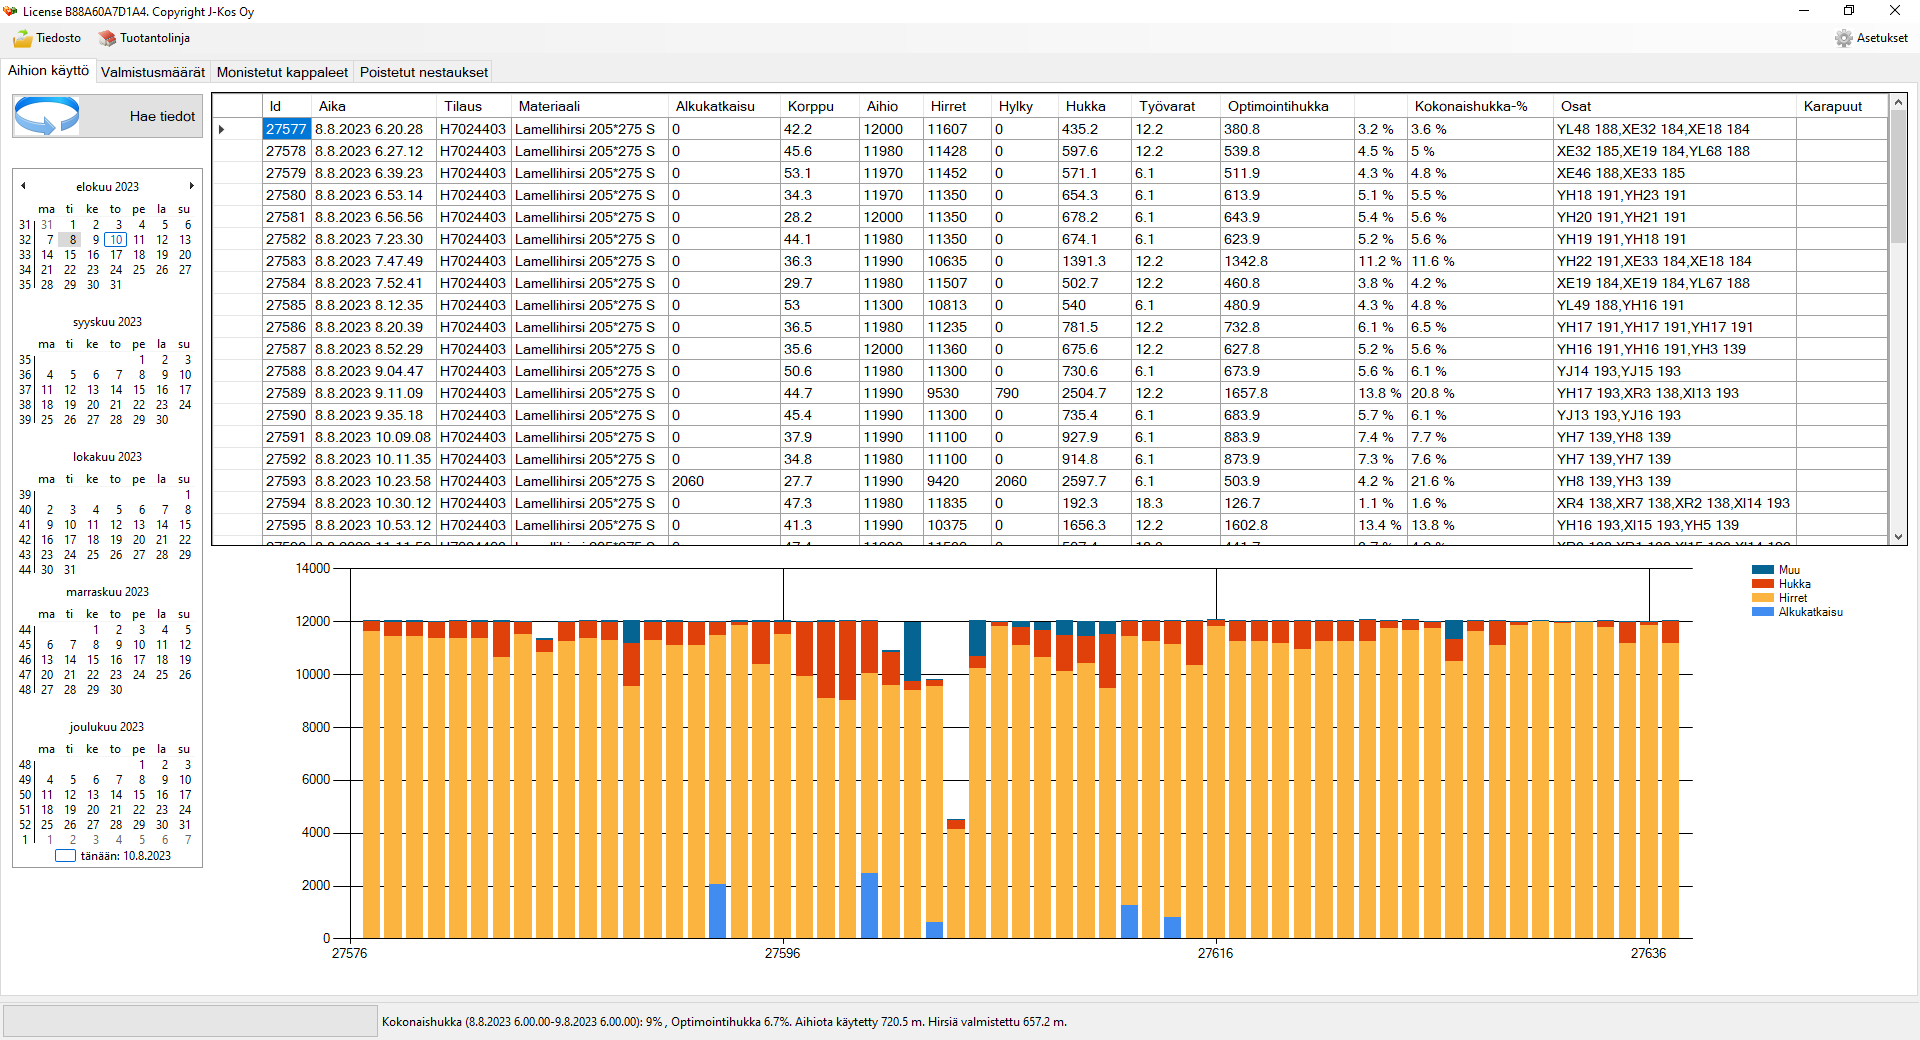Click the Hukka legend color swatch
Image resolution: width=1920 pixels, height=1040 pixels.
point(1762,584)
